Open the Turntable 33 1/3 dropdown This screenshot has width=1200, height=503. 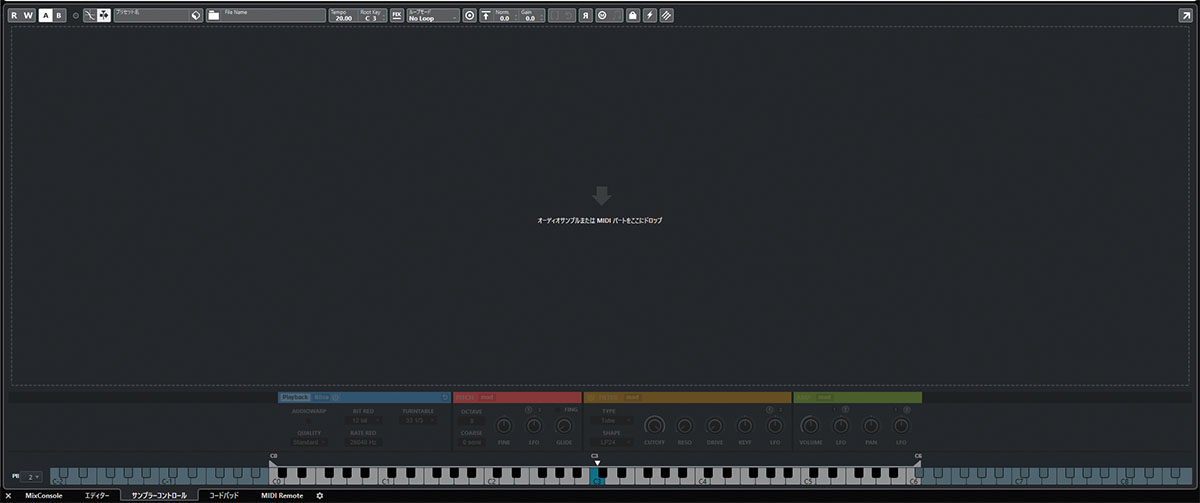point(417,420)
